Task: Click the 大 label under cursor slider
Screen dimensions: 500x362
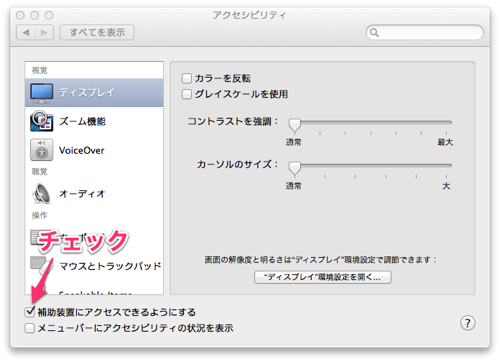Action: coord(446,186)
